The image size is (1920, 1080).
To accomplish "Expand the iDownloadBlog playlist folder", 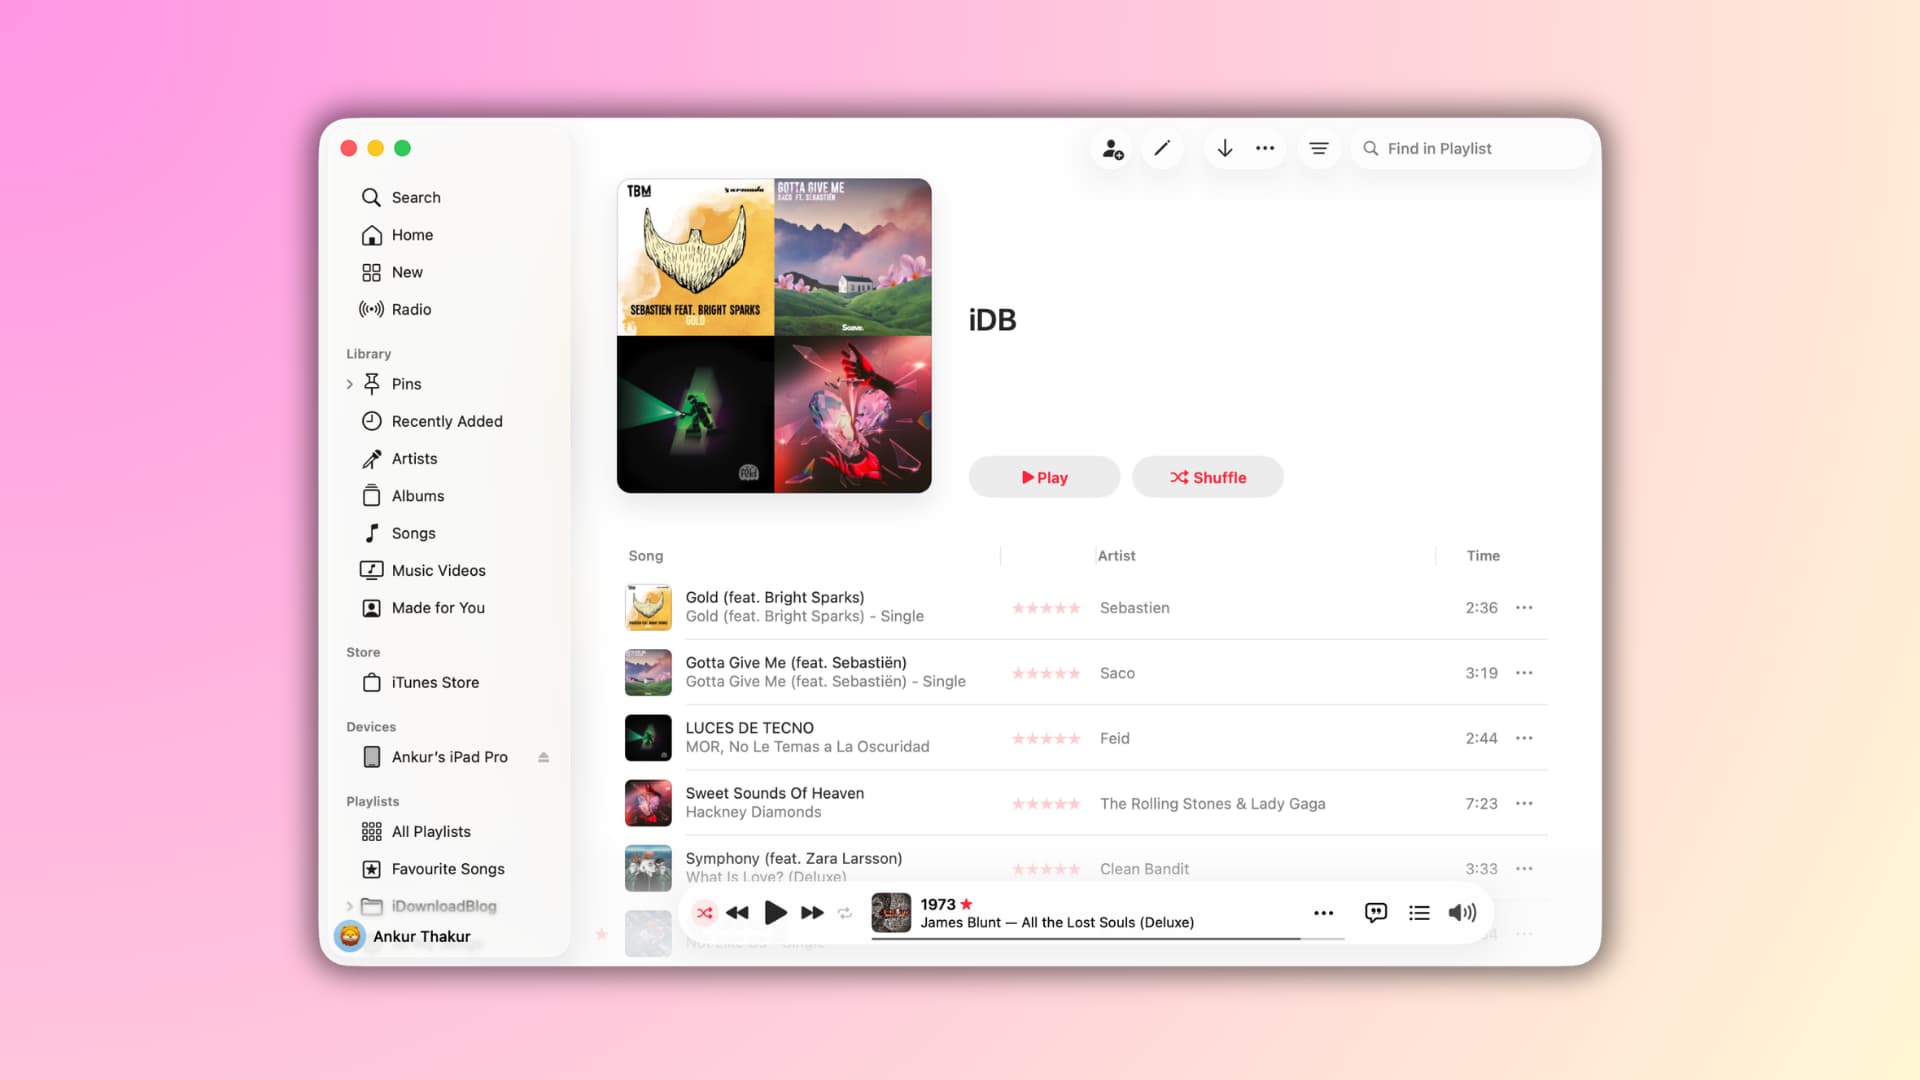I will click(349, 906).
